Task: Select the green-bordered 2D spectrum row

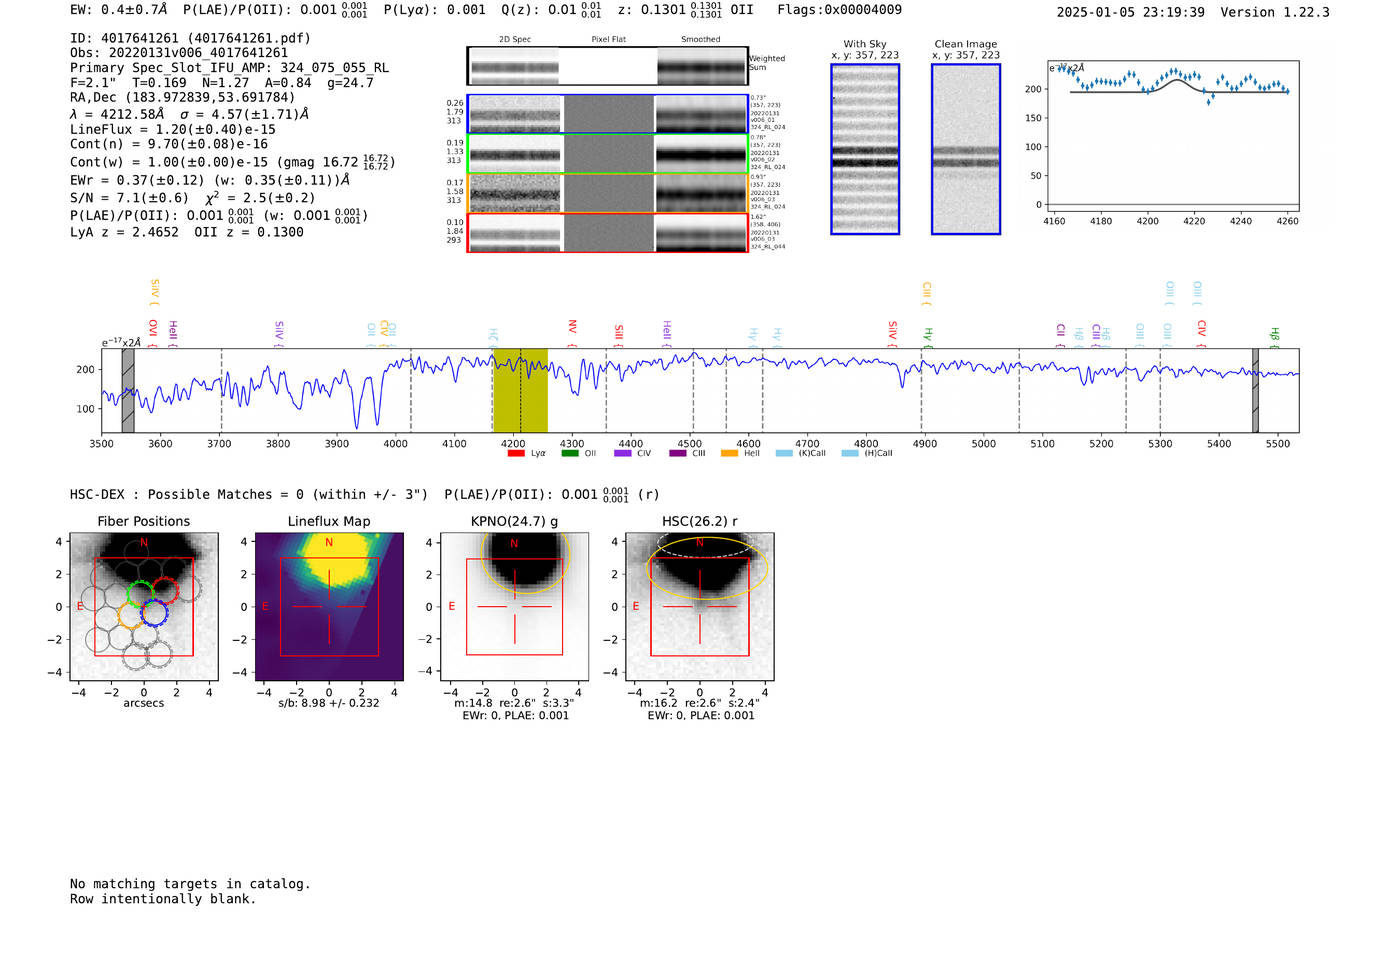Action: (x=608, y=153)
